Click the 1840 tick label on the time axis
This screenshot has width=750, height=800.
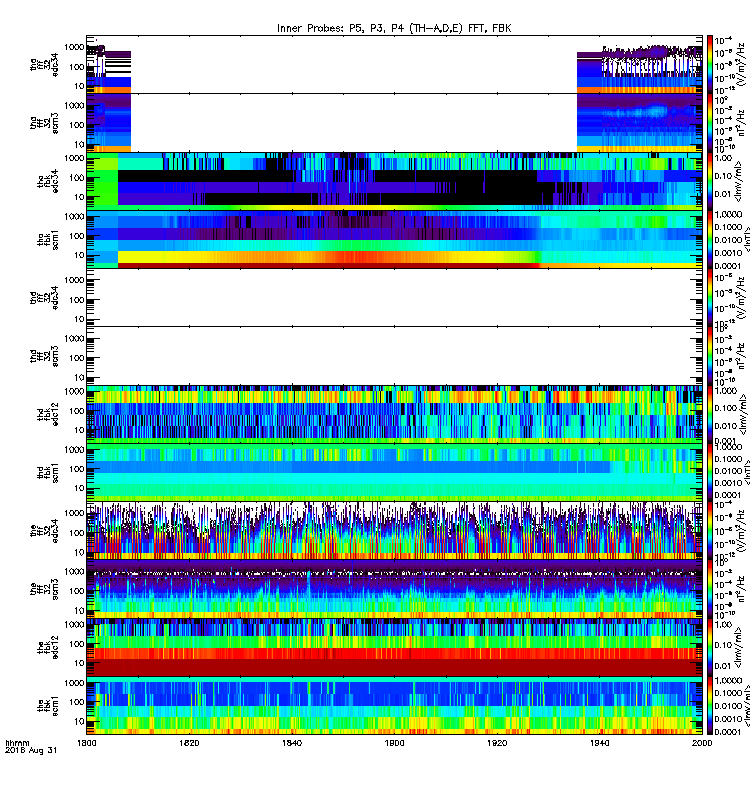pos(292,743)
